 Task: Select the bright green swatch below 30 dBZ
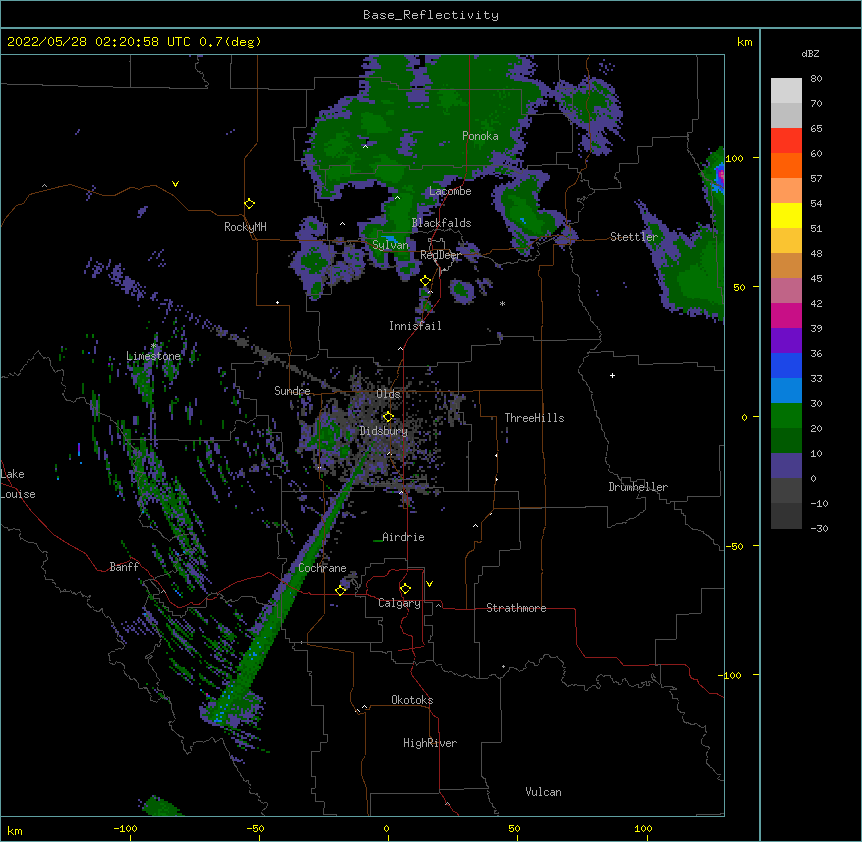click(786, 416)
